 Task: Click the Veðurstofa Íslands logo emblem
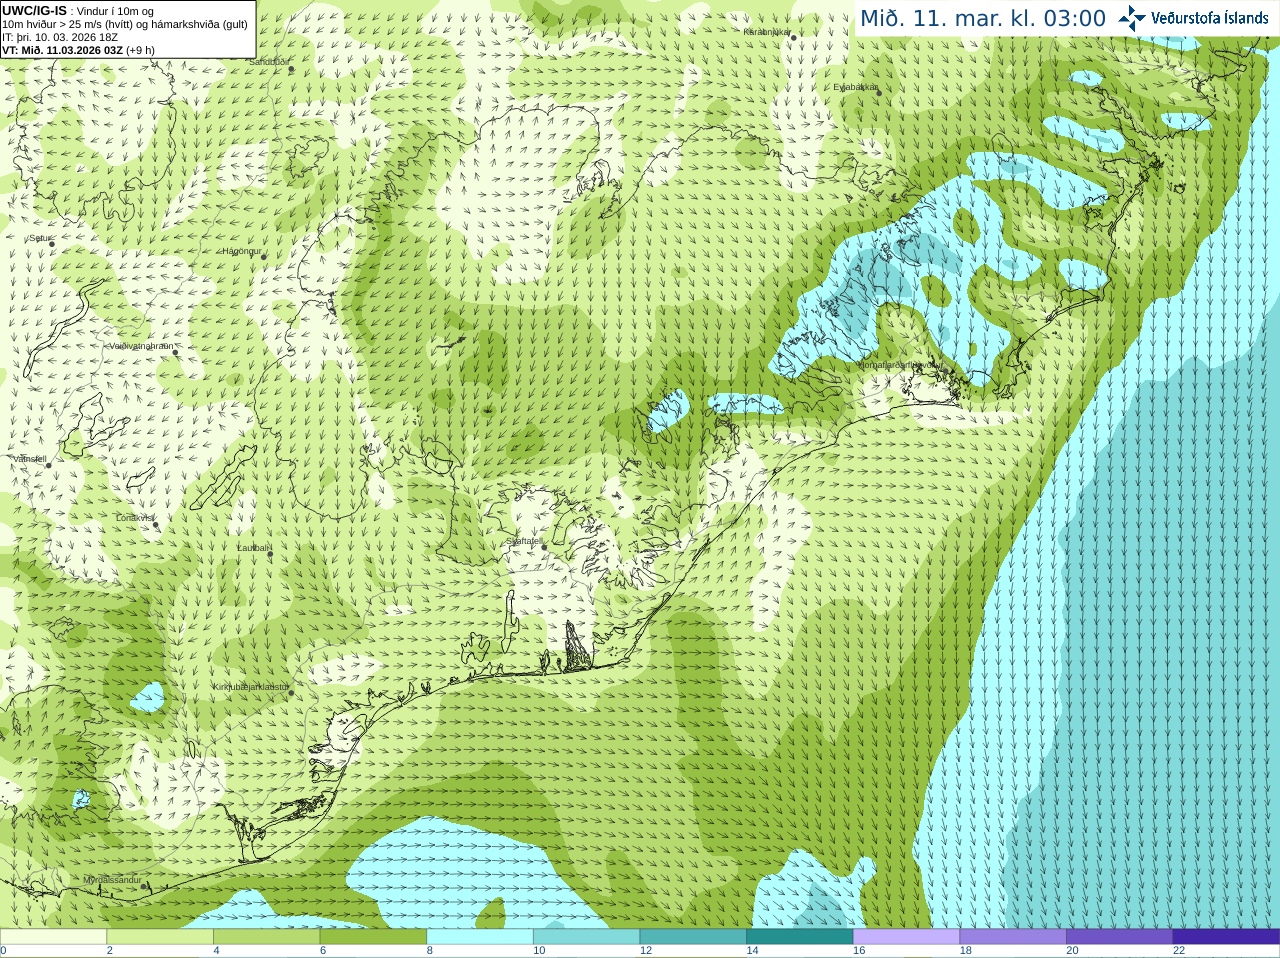1132,18
